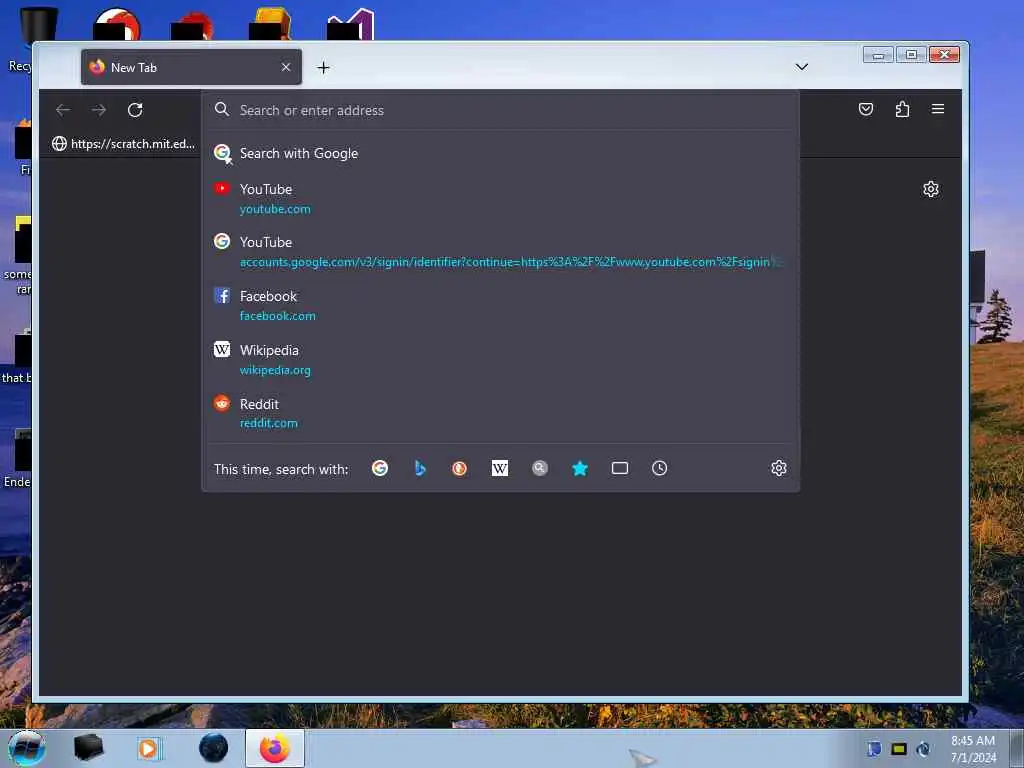Click the taskbar clock showing 8:45 AM
This screenshot has width=1024, height=768.
973,748
